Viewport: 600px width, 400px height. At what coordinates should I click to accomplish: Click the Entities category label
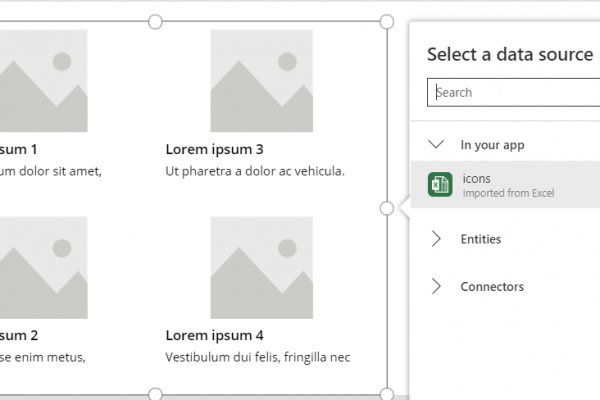tap(481, 239)
